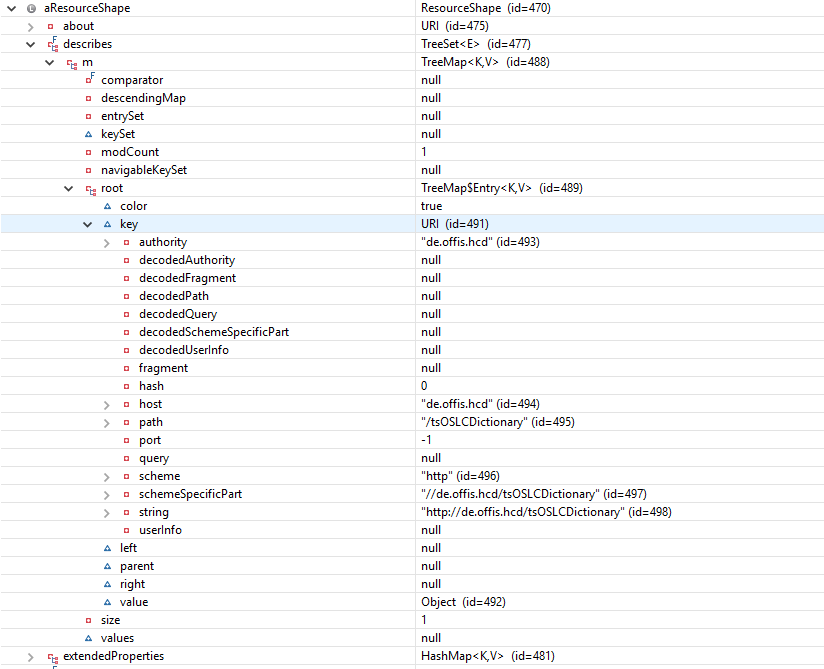Screen dimensions: 824x669
Task: Expand the string field
Action: pos(107,513)
